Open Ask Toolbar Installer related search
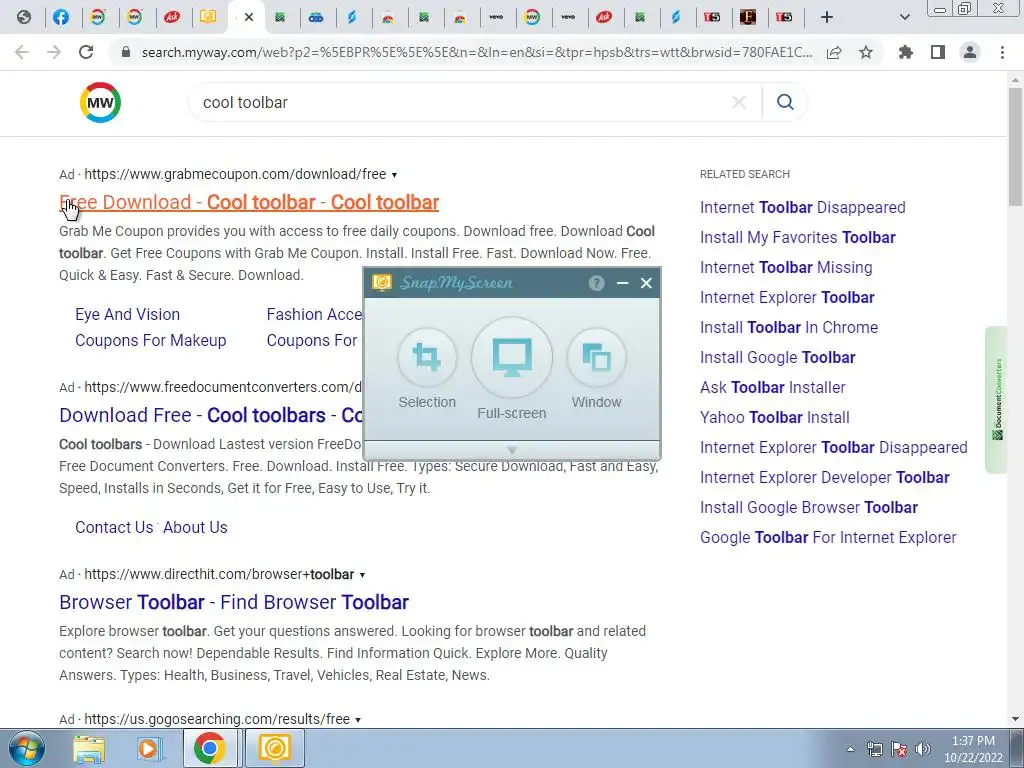The image size is (1024, 768). pos(773,387)
